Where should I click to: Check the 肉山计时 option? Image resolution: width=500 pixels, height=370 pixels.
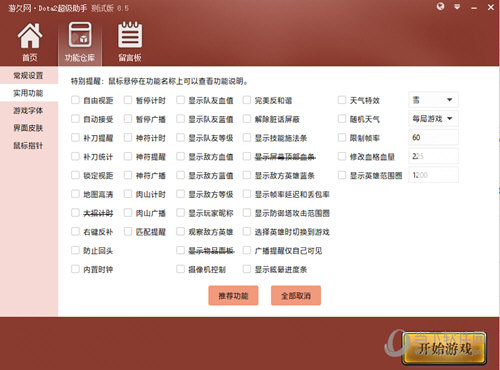(128, 194)
